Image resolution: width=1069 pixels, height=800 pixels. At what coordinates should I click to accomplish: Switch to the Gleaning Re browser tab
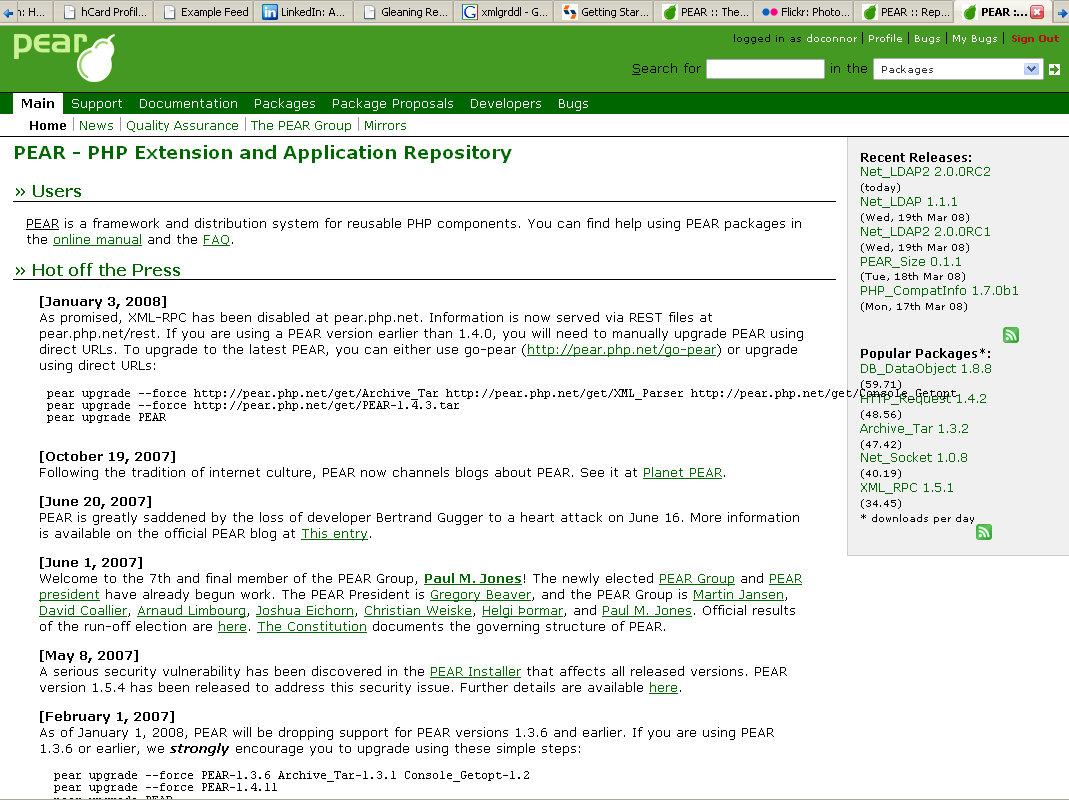tap(405, 12)
